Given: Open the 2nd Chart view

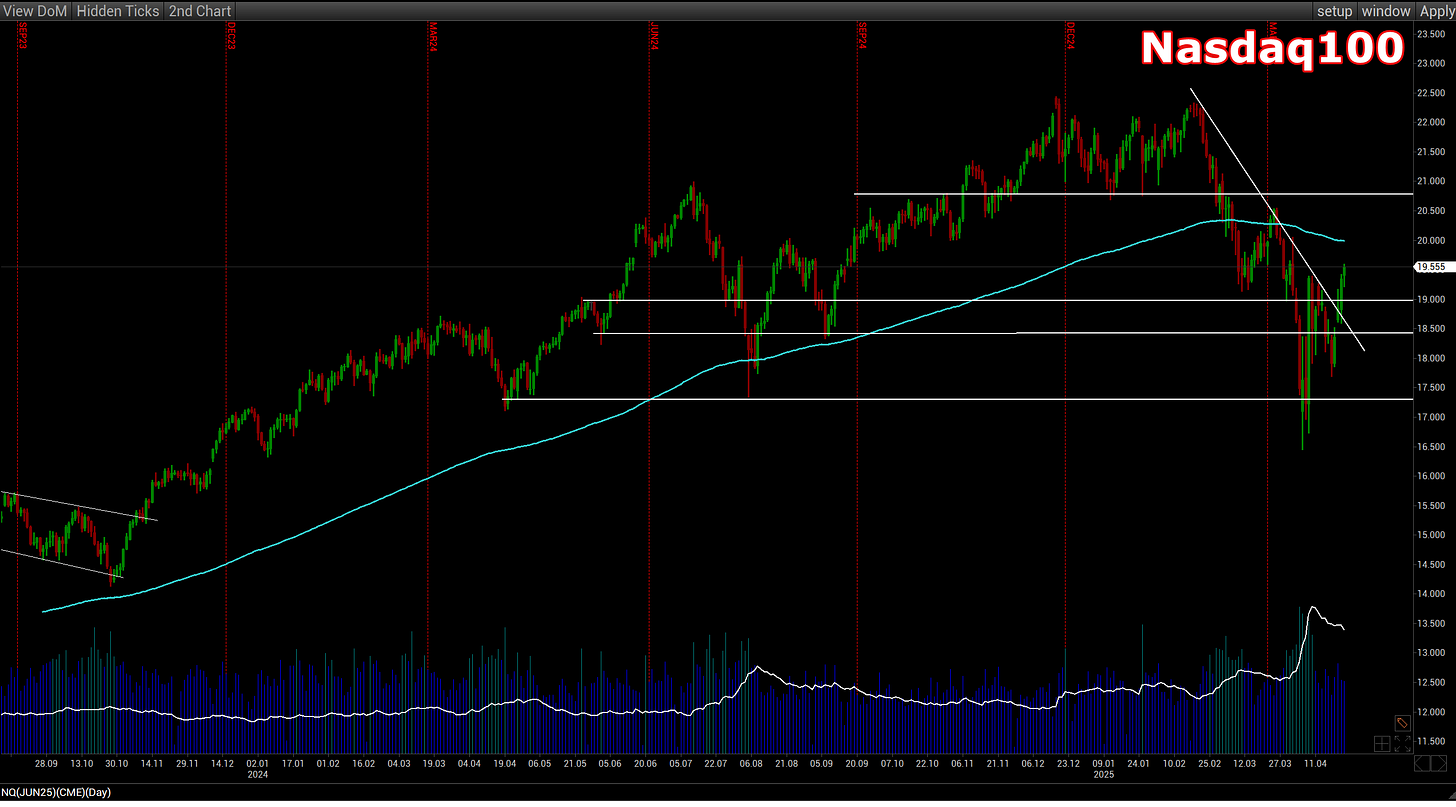Looking at the screenshot, I should (199, 11).
